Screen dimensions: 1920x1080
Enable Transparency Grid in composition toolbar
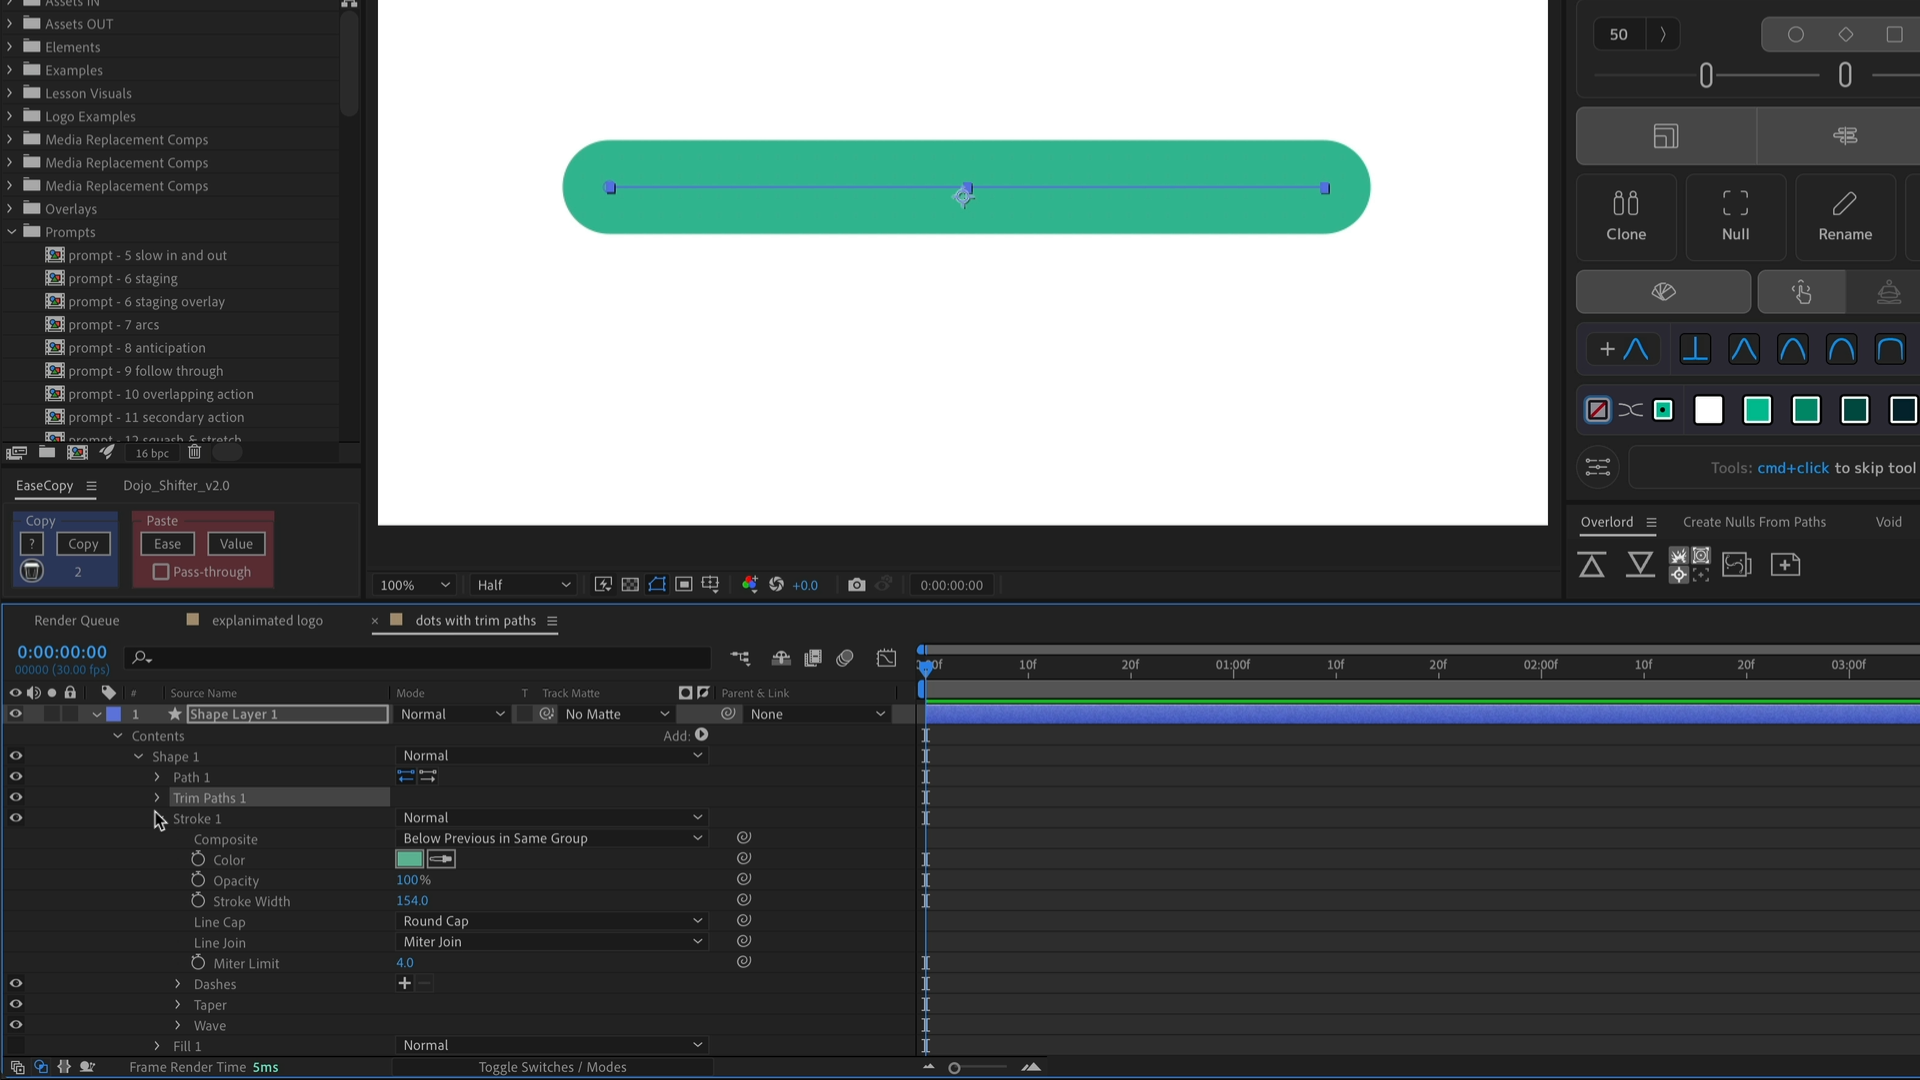(x=630, y=585)
